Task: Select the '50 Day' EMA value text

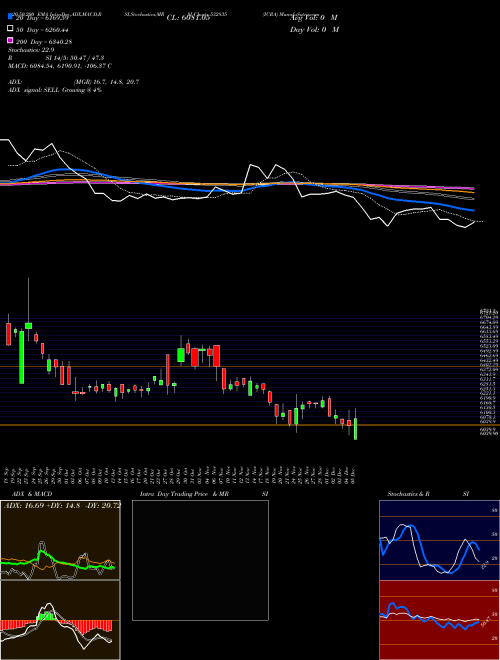Action: tap(43, 30)
